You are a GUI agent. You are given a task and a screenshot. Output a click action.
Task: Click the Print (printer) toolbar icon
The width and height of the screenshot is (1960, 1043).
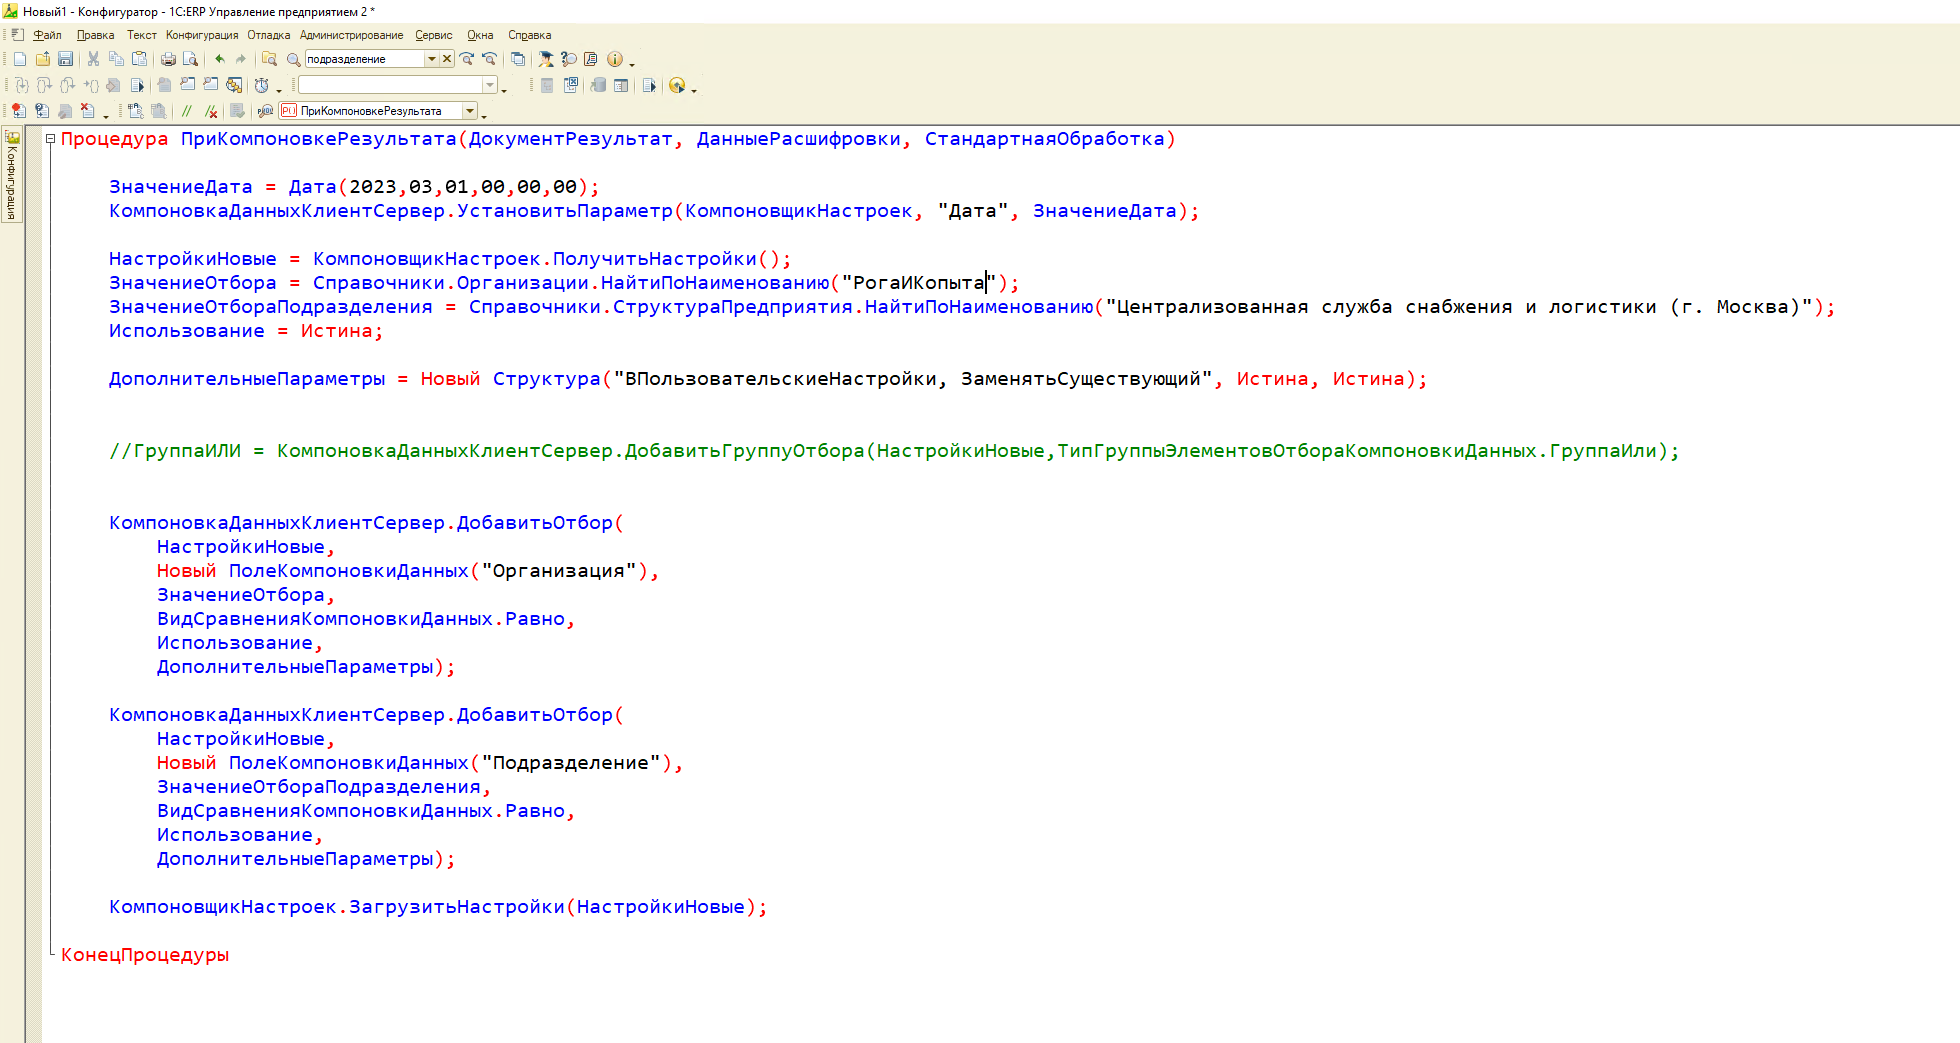pos(168,59)
